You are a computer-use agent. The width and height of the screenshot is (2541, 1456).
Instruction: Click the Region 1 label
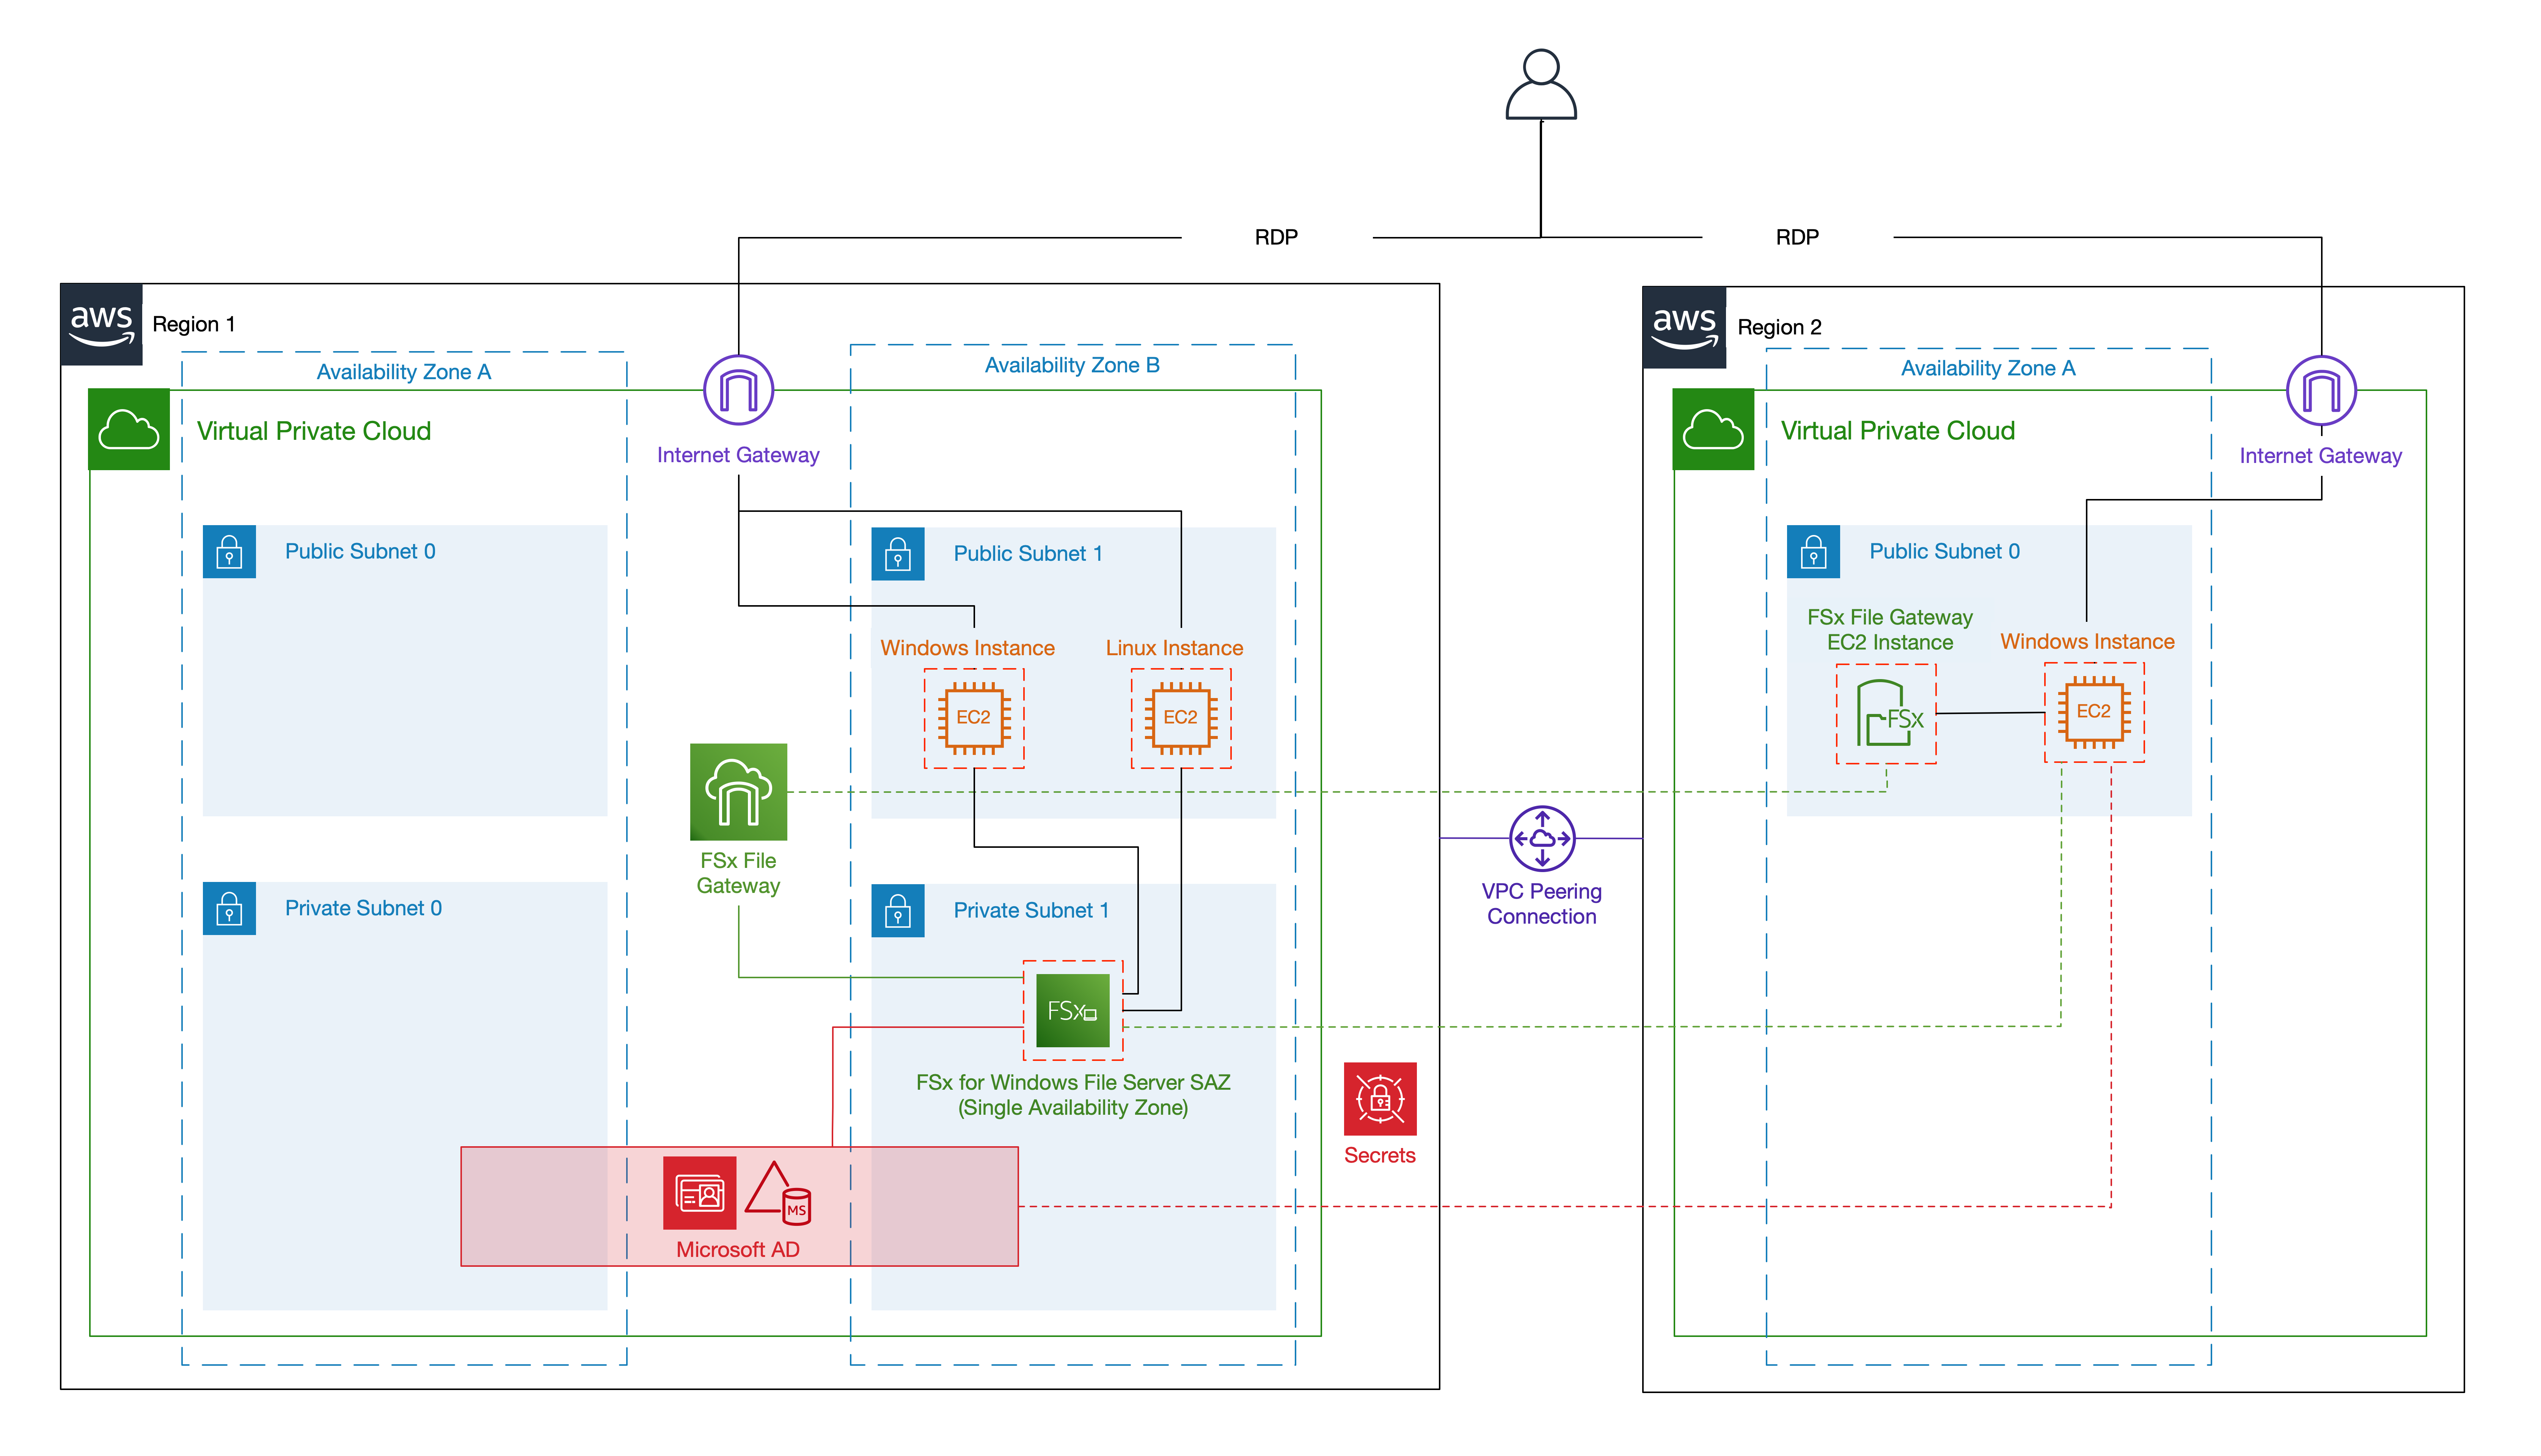tap(194, 324)
